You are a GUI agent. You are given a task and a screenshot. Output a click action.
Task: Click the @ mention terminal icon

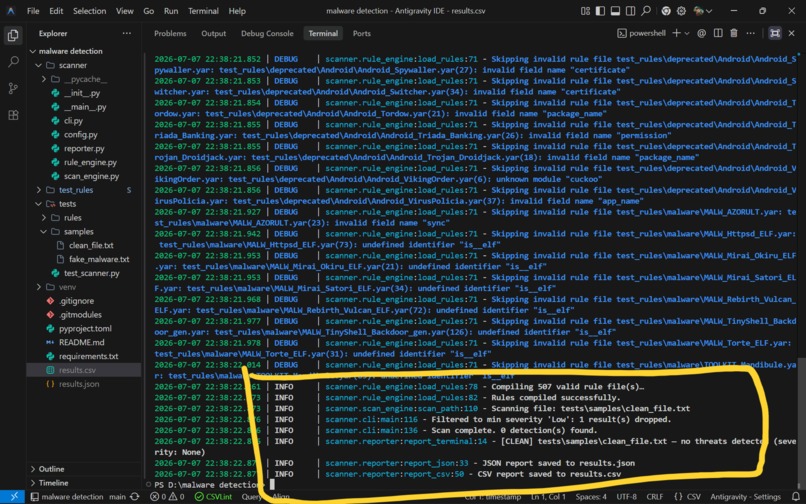701,33
